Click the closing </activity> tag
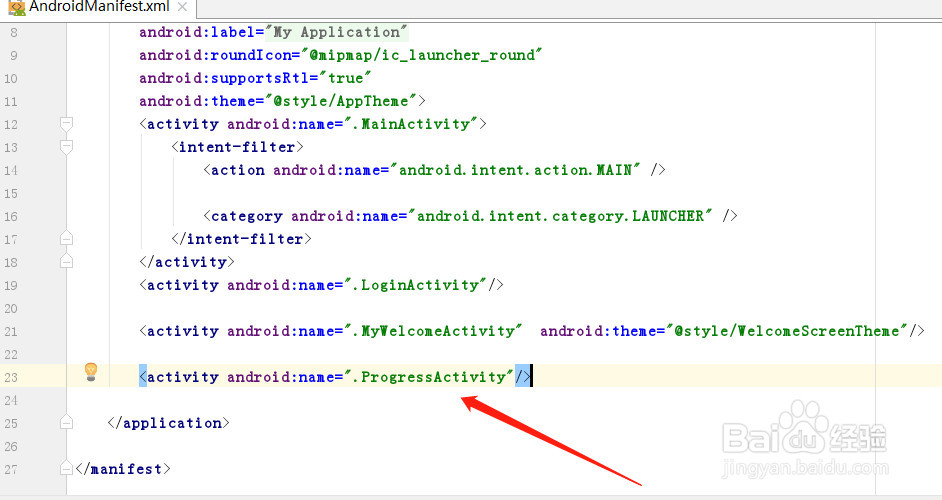 click(187, 262)
